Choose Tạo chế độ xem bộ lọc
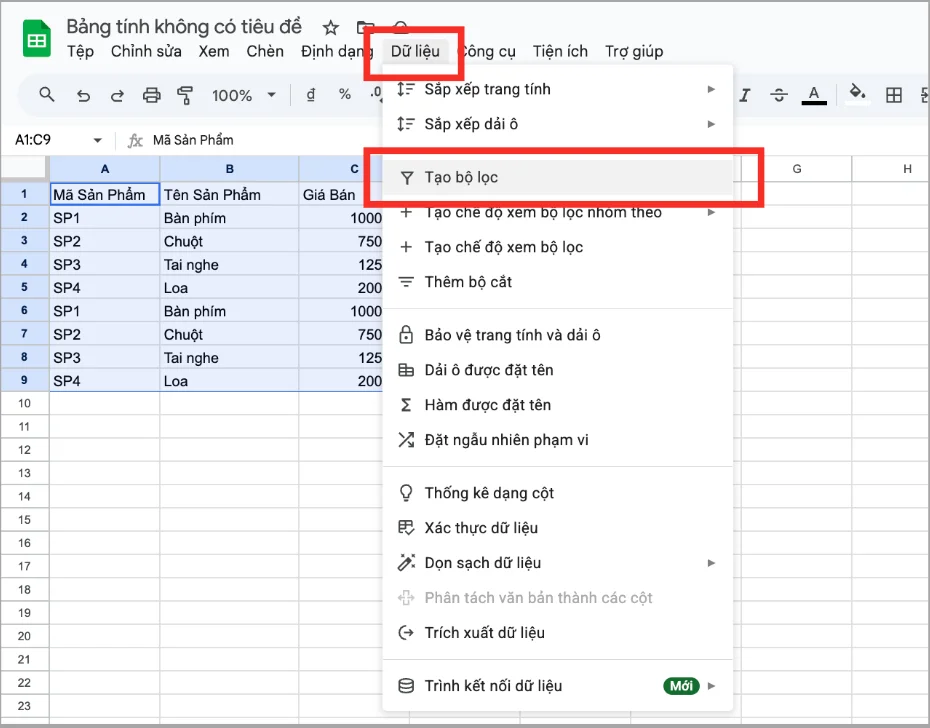Image resolution: width=930 pixels, height=728 pixels. pyautogui.click(x=558, y=247)
